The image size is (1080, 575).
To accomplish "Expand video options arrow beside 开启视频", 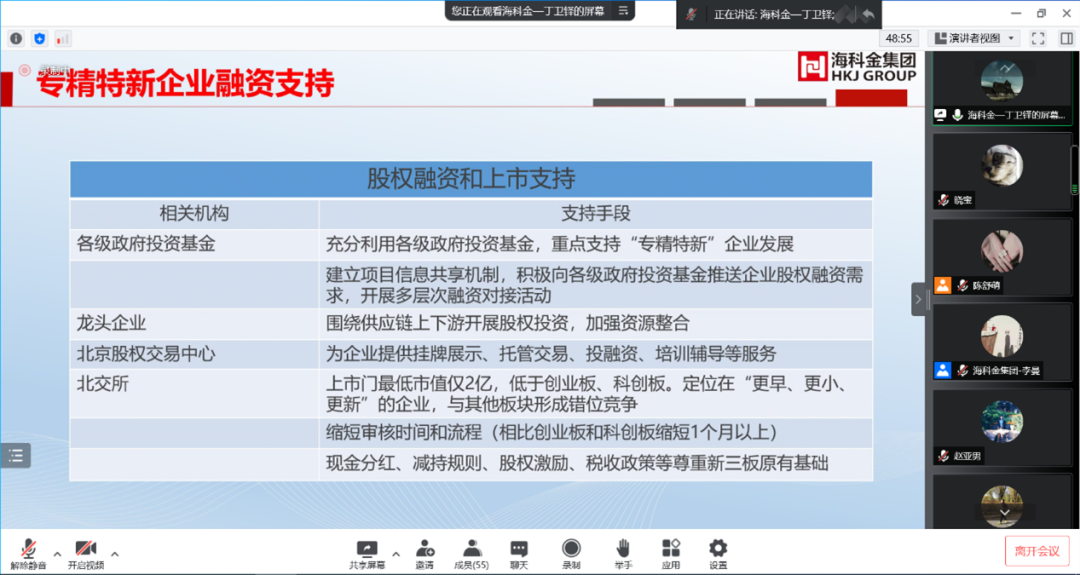I will [x=115, y=553].
